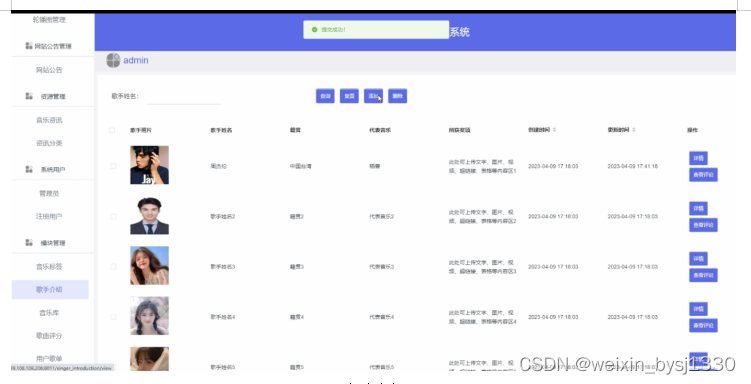Image resolution: width=751 pixels, height=384 pixels.
Task: Click the 歌手姓名2 cell
Action: click(x=223, y=216)
